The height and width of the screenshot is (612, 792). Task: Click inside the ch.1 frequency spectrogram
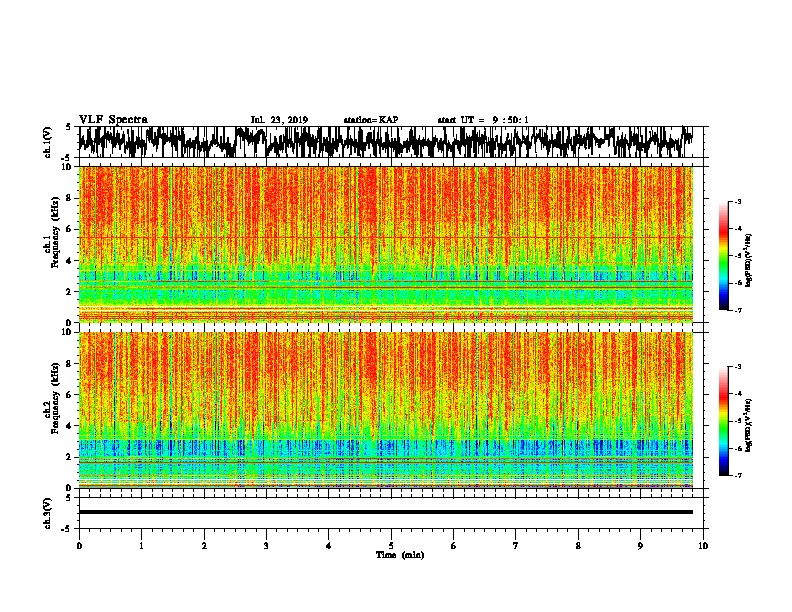coord(385,244)
